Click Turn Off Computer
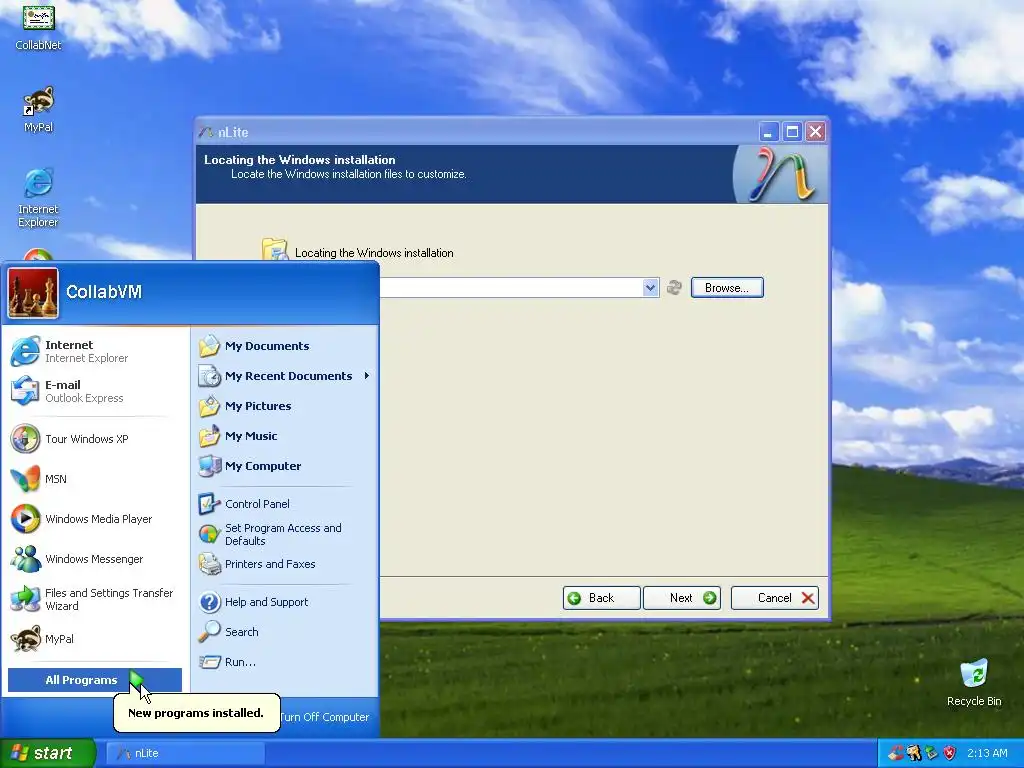 (325, 717)
